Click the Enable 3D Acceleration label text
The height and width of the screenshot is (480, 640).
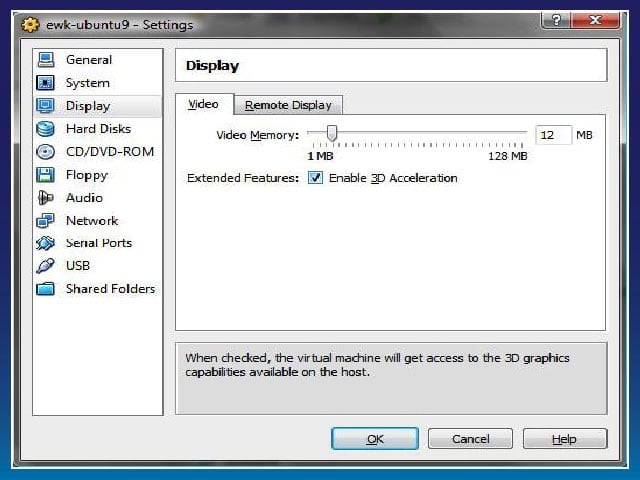393,178
